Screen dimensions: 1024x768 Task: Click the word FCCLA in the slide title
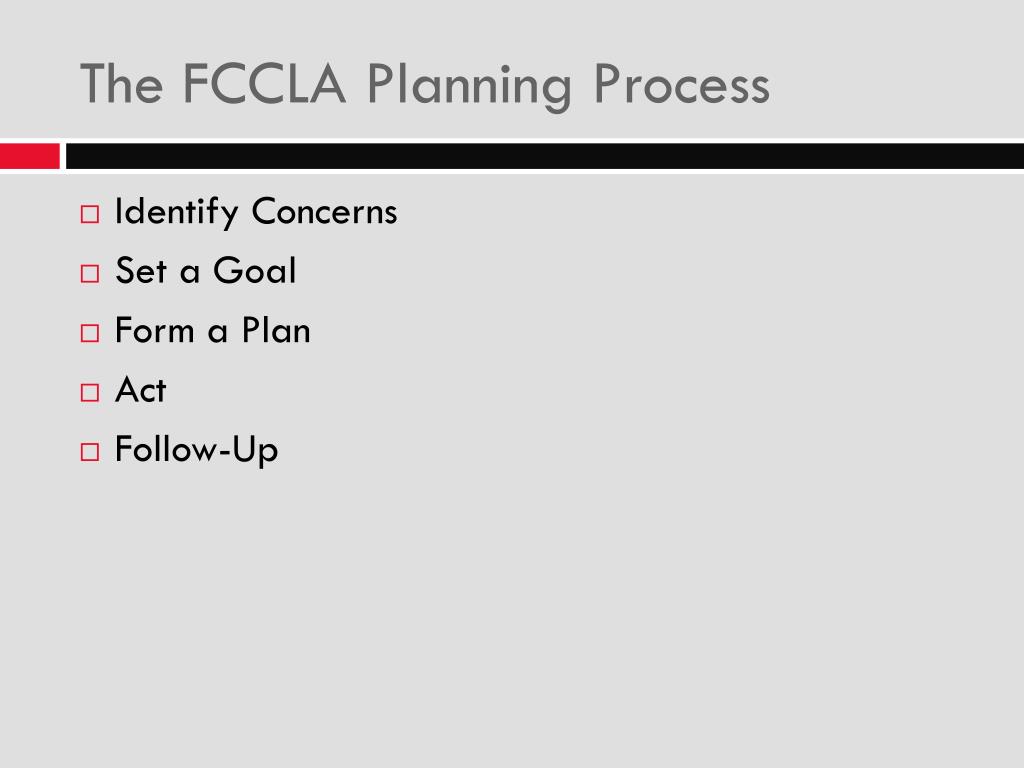(x=264, y=84)
